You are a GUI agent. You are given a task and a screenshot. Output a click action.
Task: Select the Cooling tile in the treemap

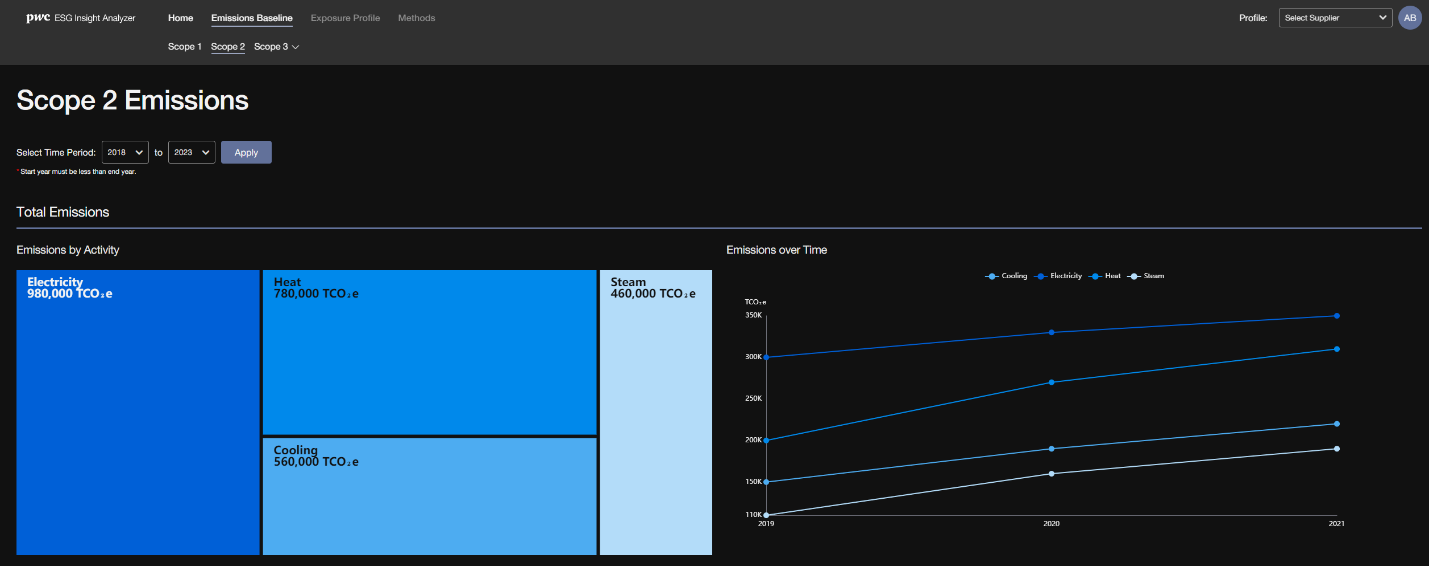tap(429, 496)
